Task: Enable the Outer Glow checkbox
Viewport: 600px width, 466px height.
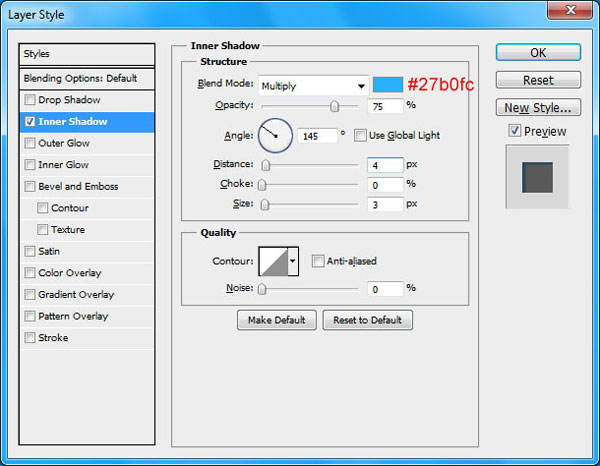Action: pyautogui.click(x=30, y=143)
